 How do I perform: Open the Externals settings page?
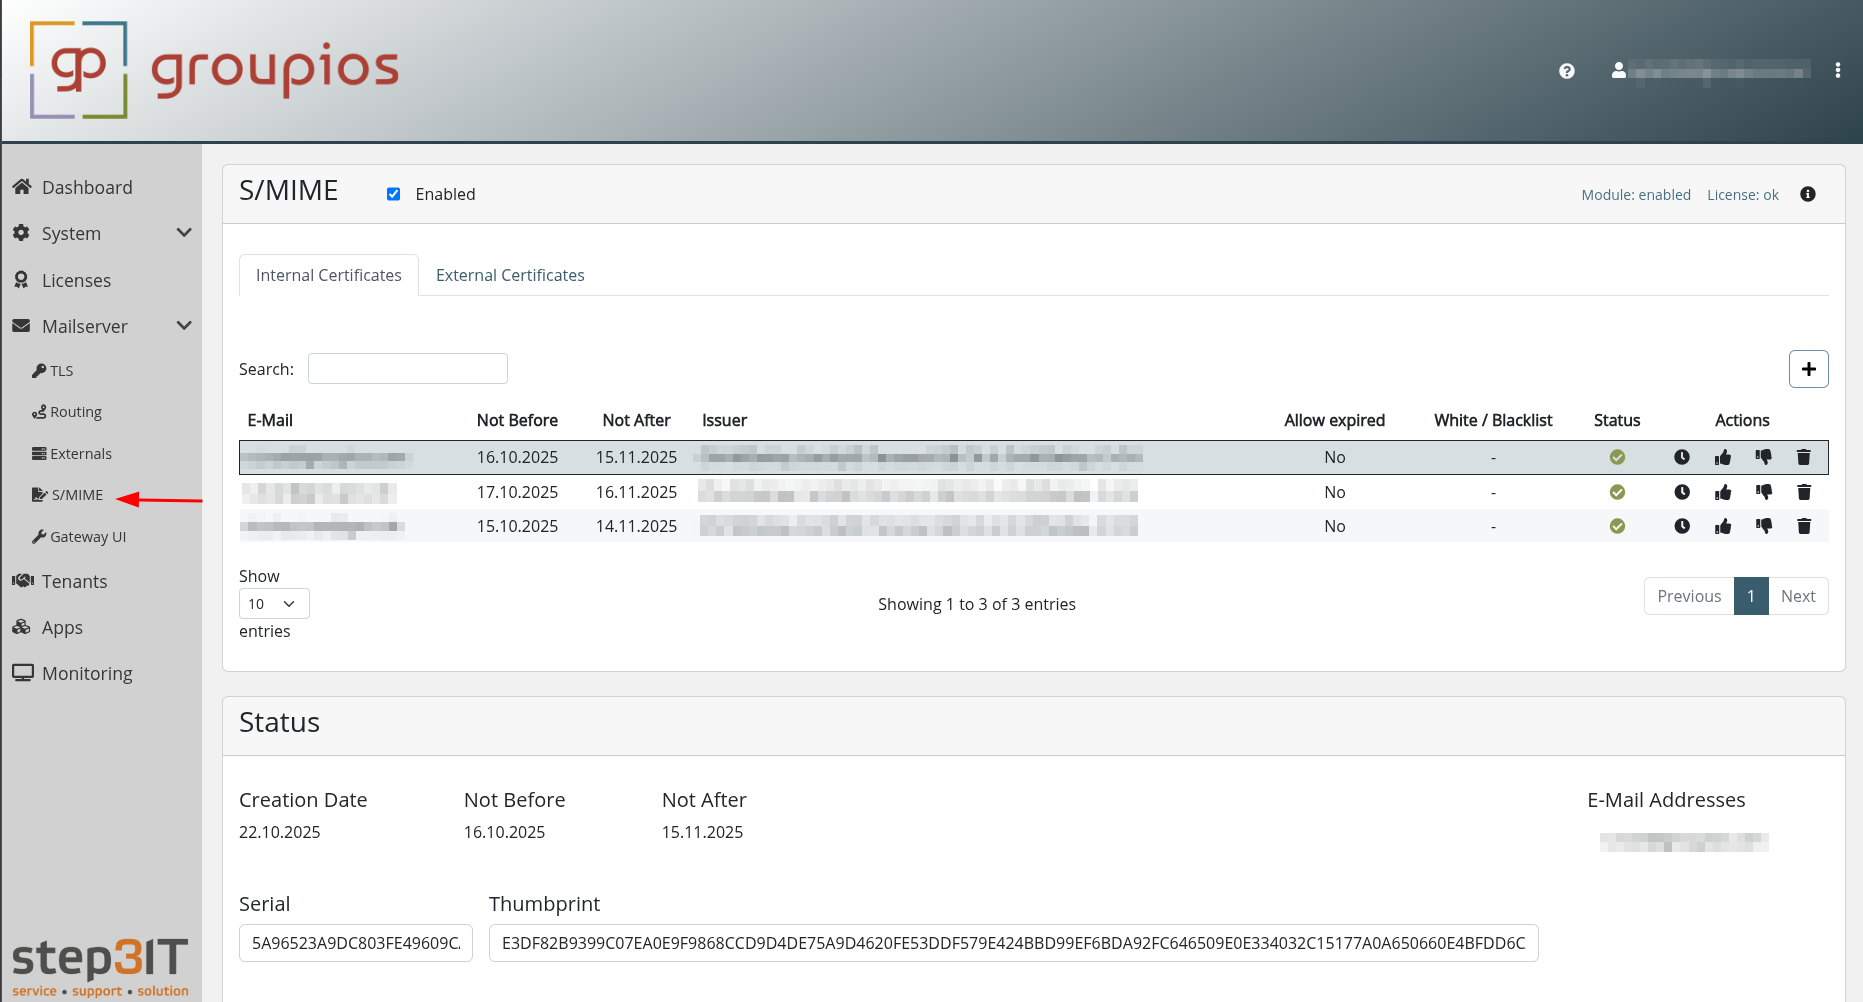tap(80, 453)
